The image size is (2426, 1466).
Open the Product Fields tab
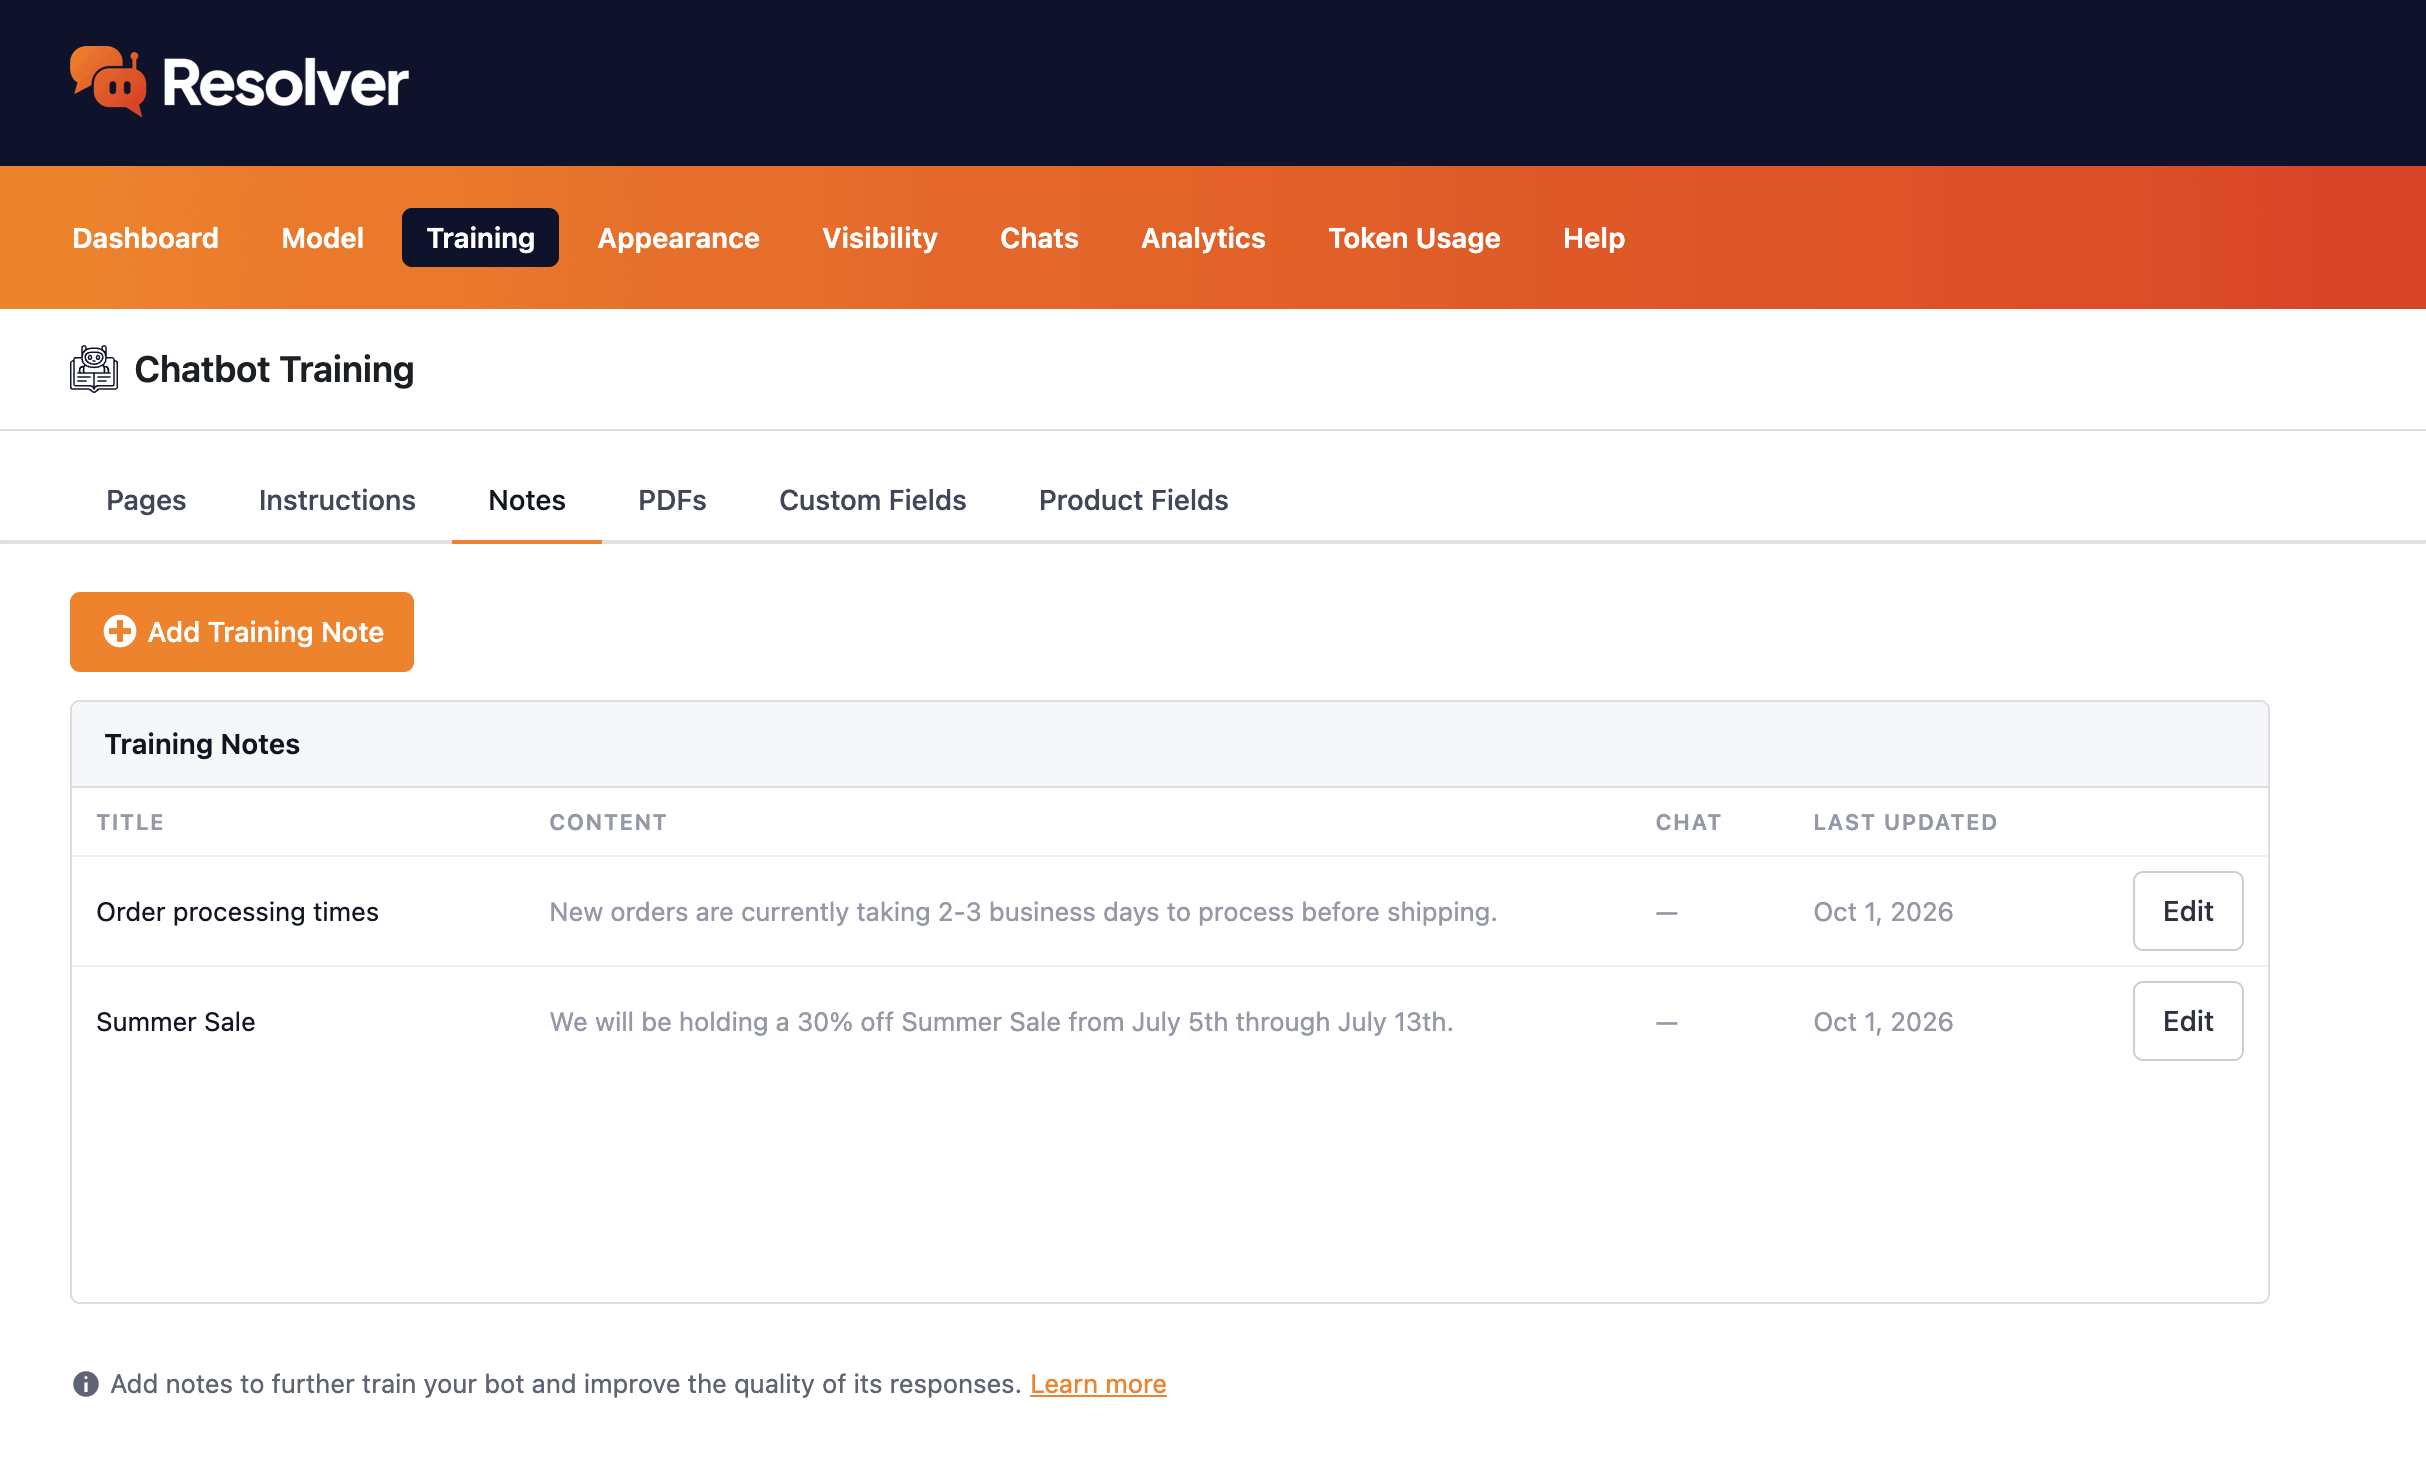(x=1134, y=500)
